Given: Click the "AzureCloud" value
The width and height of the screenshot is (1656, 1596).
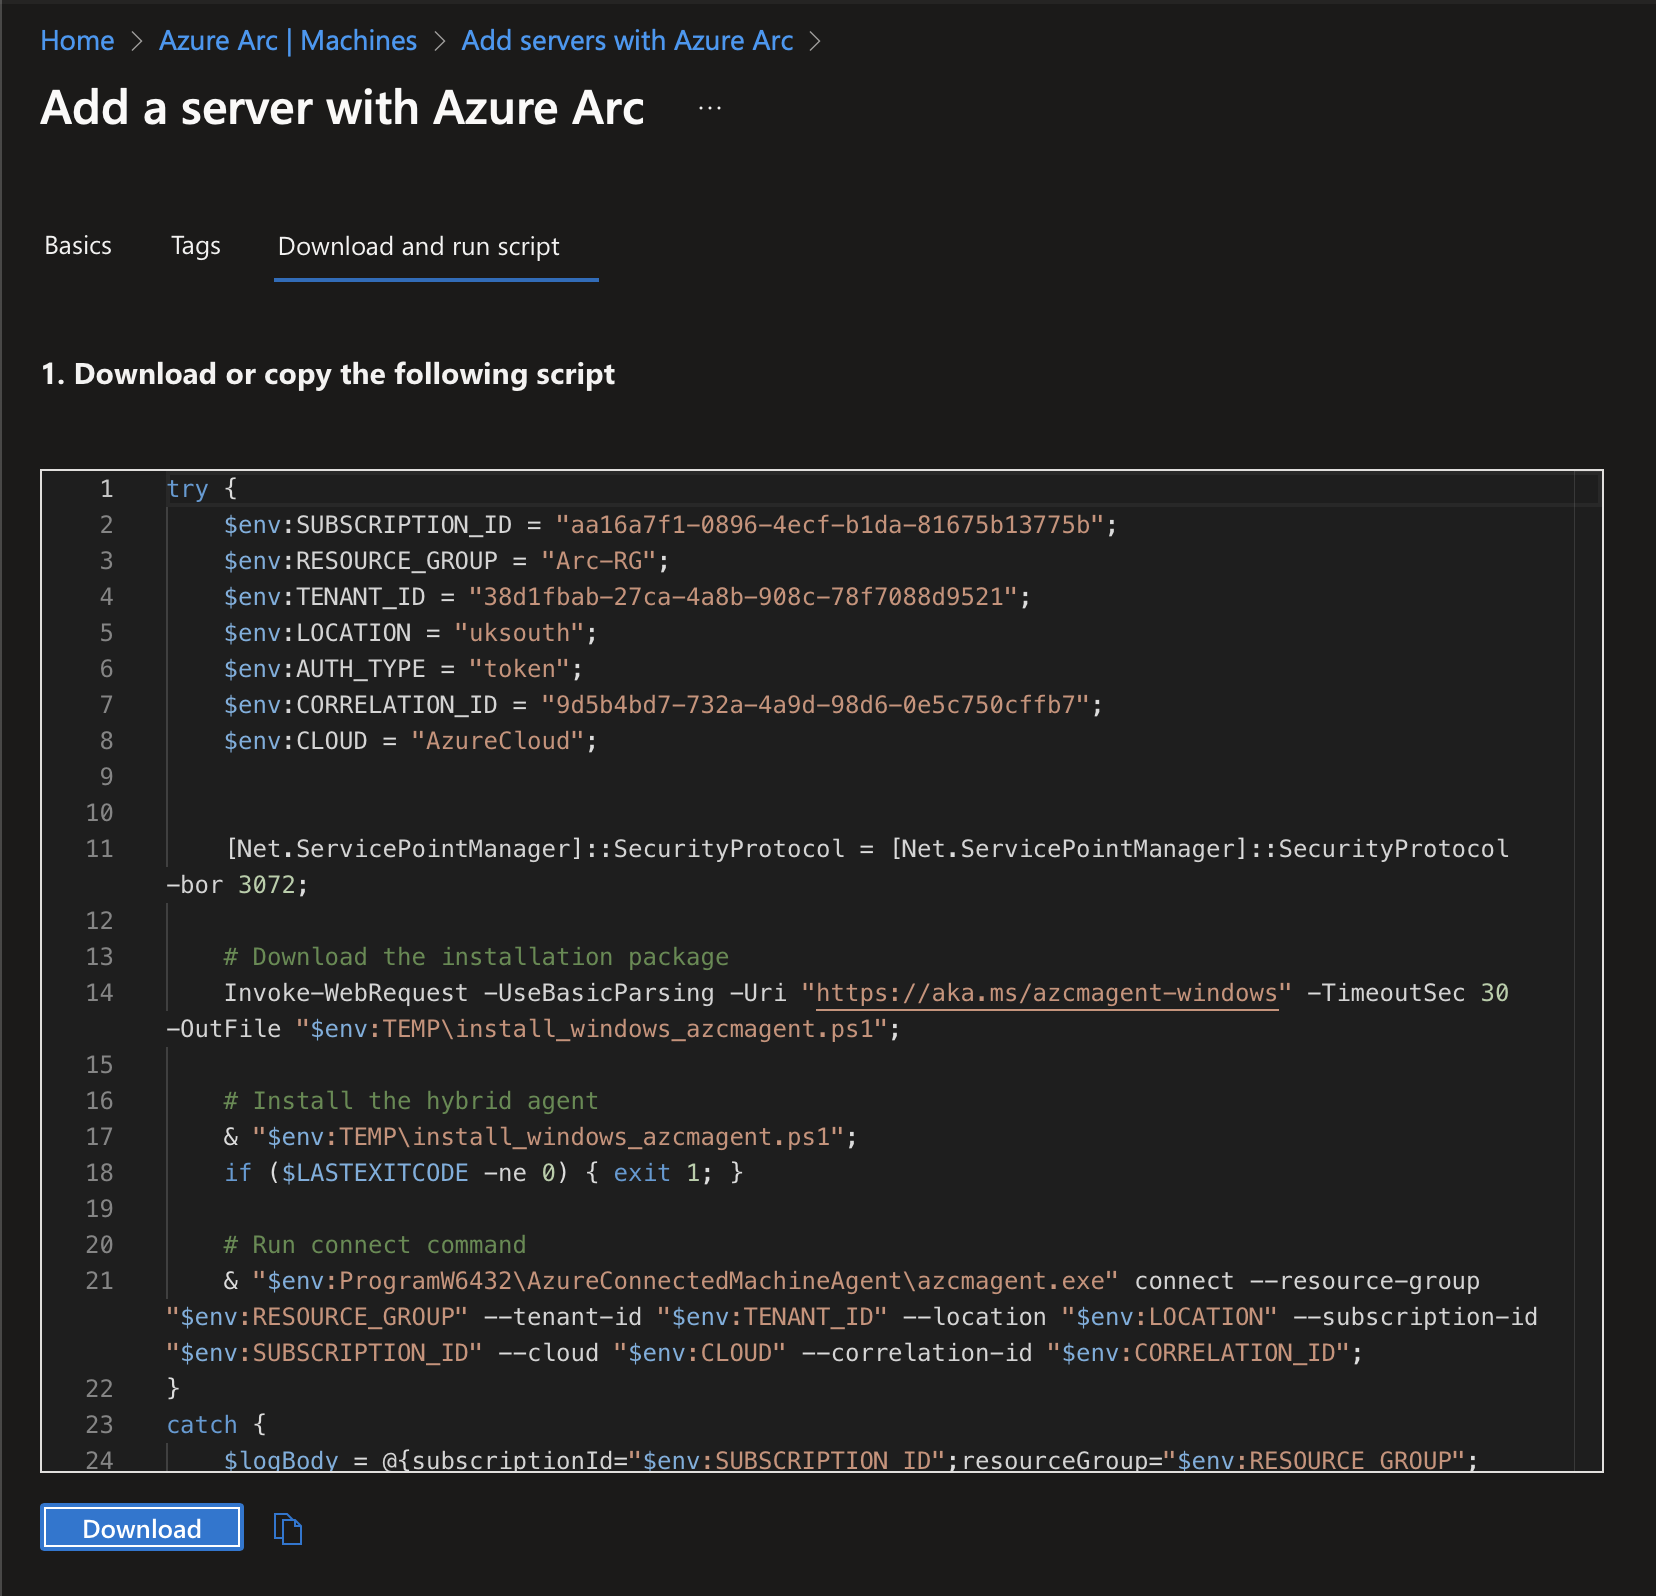Looking at the screenshot, I should pos(498,741).
